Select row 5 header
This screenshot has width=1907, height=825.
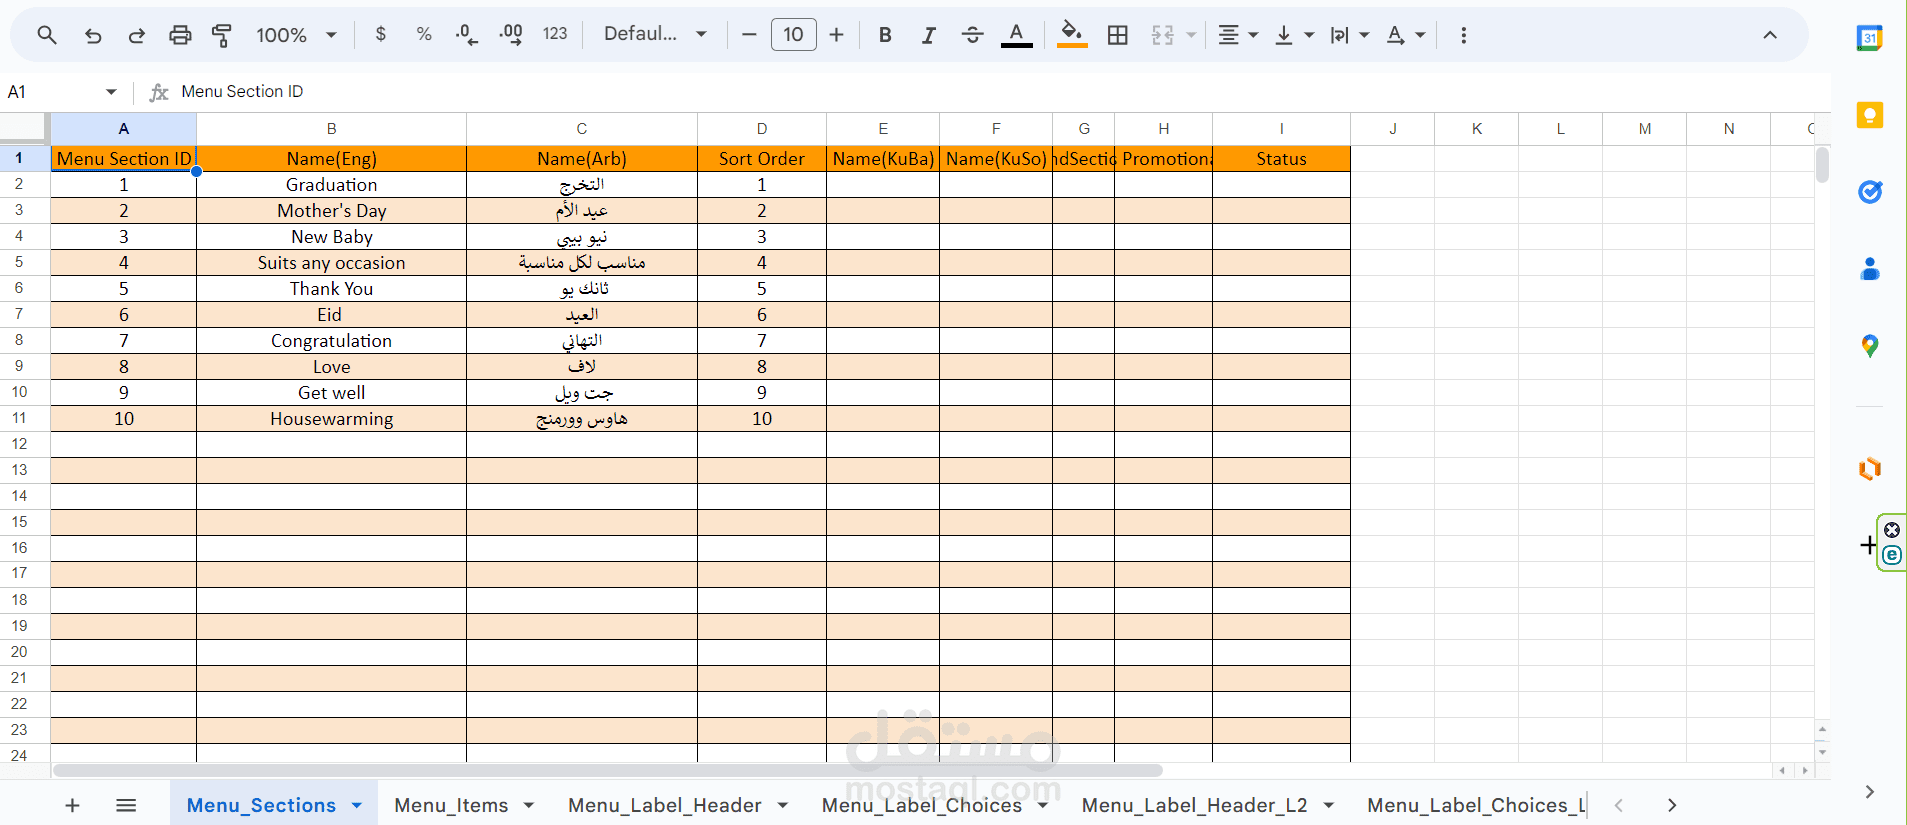pyautogui.click(x=19, y=262)
